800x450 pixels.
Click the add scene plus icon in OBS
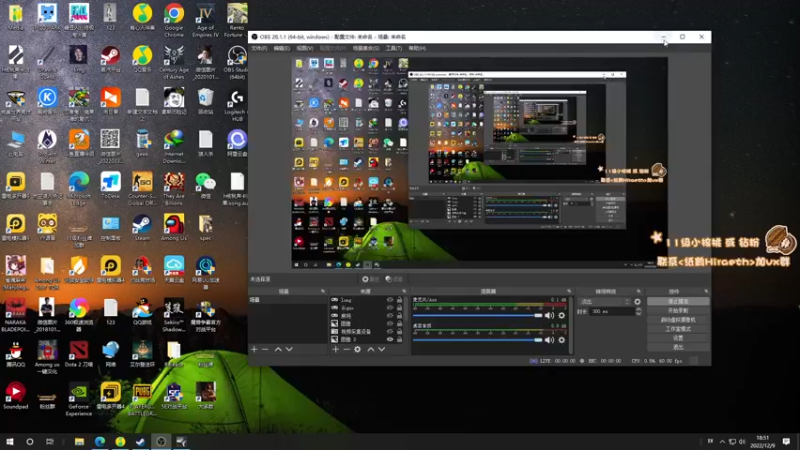pyautogui.click(x=254, y=349)
